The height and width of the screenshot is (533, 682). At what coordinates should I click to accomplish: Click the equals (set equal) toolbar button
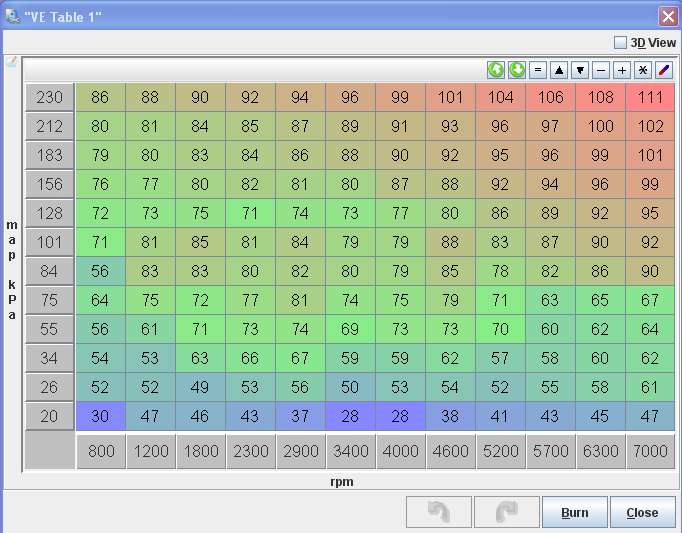[x=538, y=70]
